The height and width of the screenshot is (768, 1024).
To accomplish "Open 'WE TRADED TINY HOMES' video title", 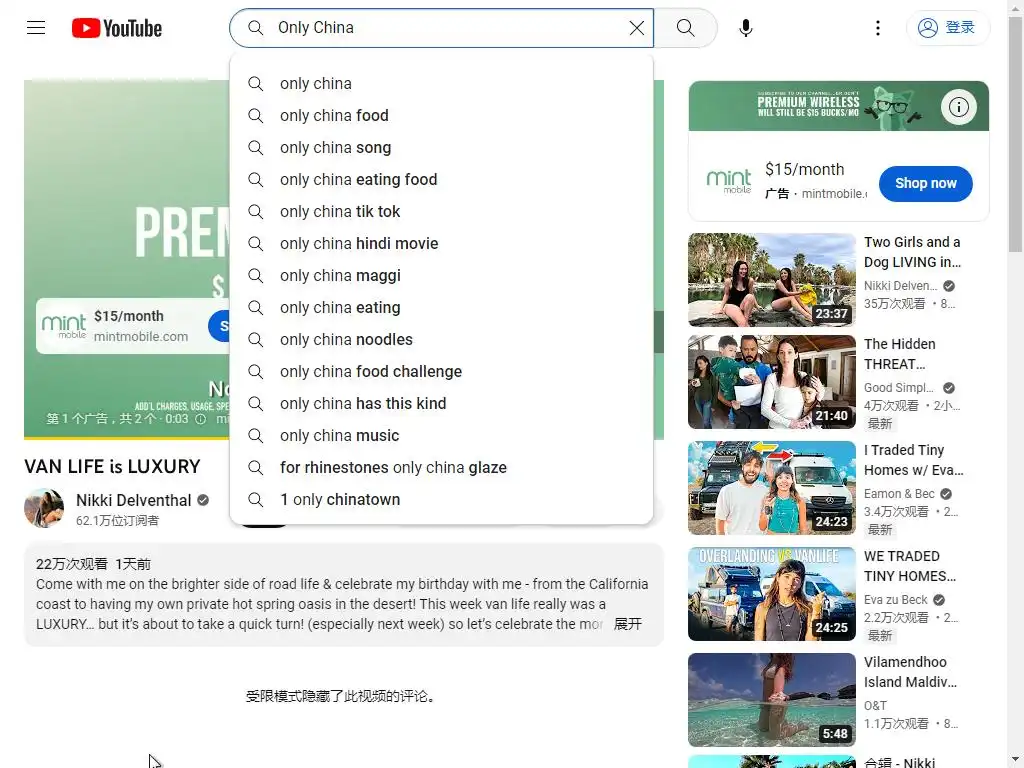I will (909, 566).
